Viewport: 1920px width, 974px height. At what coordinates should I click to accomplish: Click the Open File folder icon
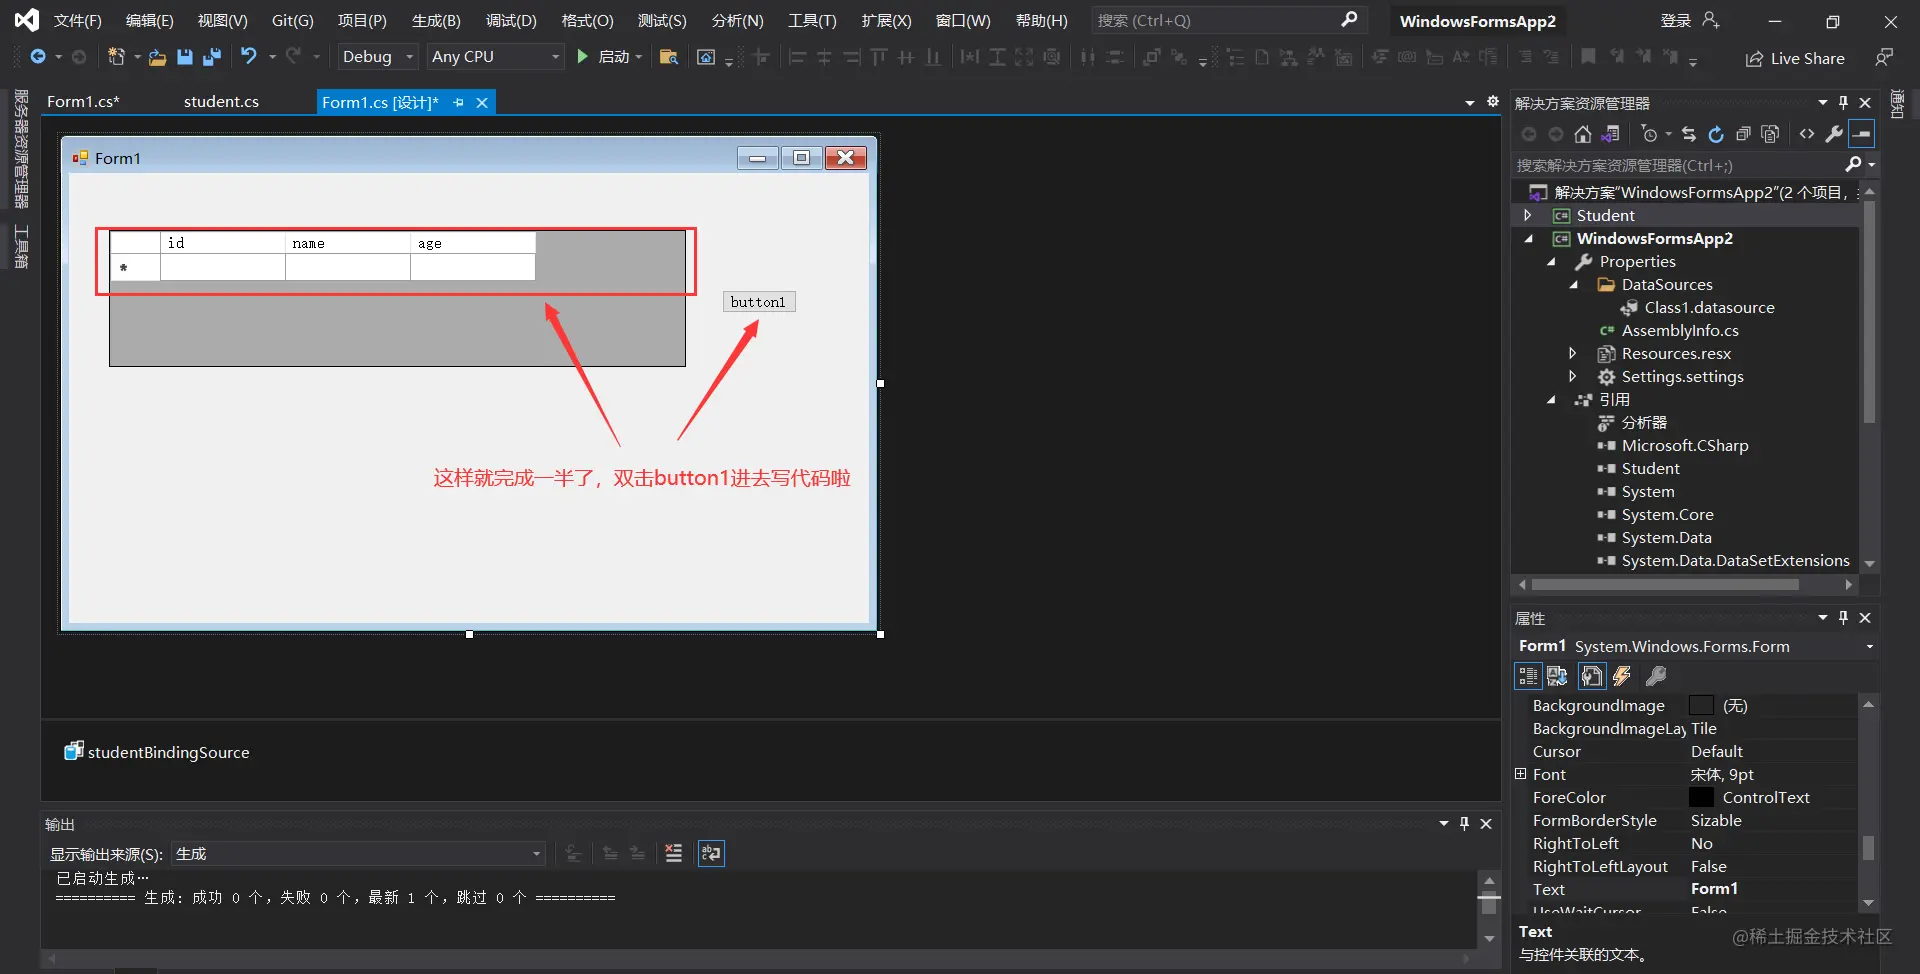157,57
